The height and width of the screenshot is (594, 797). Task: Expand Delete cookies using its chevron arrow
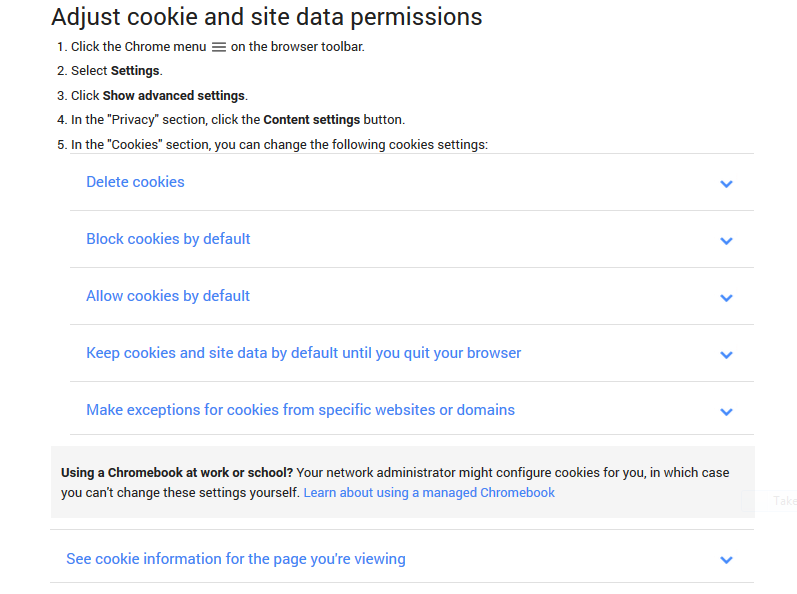(726, 184)
